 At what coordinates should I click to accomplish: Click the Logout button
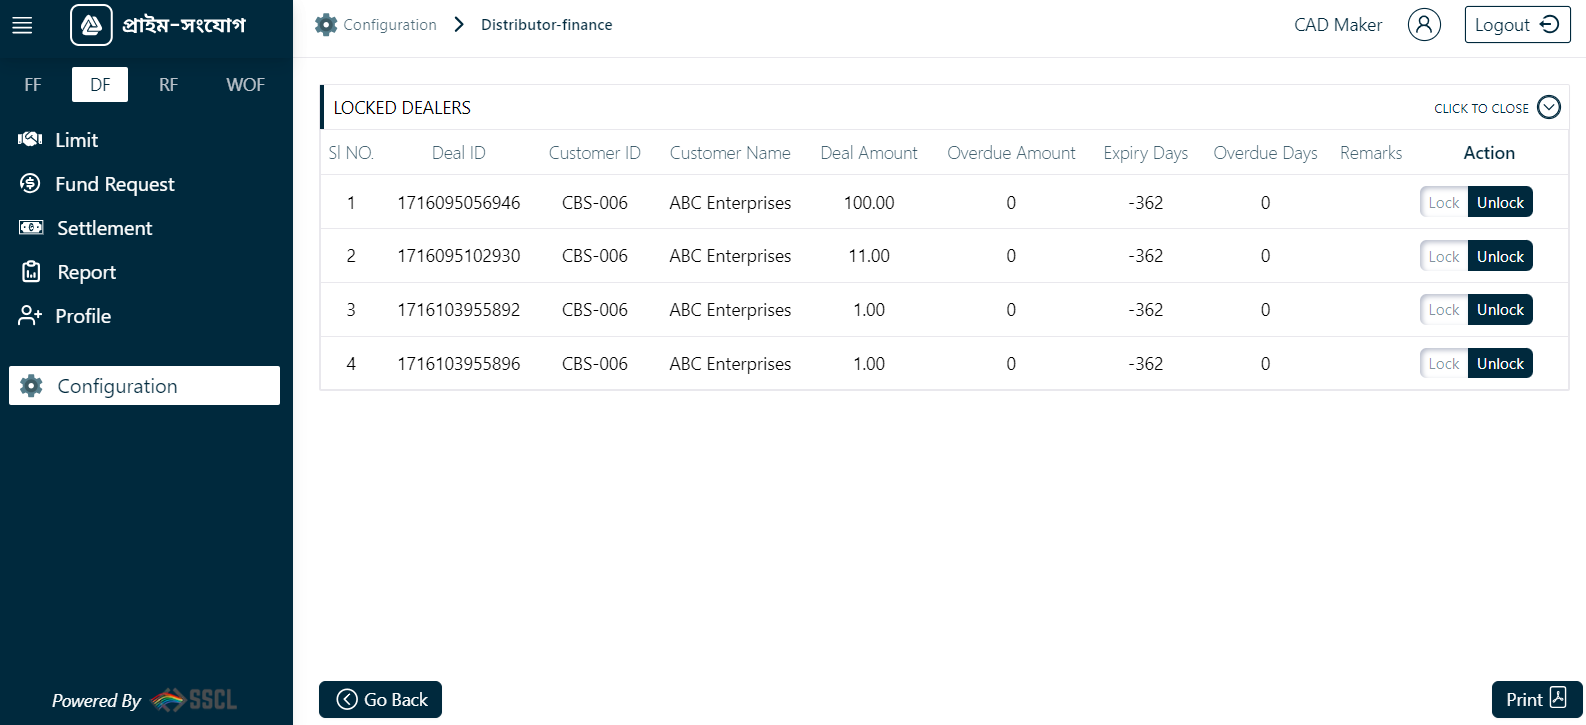(x=1517, y=25)
